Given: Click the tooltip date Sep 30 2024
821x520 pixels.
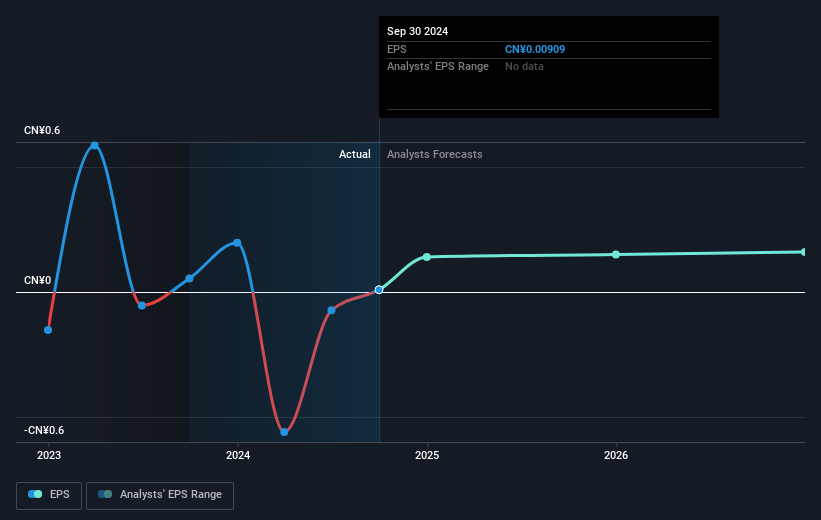Looking at the screenshot, I should 417,31.
